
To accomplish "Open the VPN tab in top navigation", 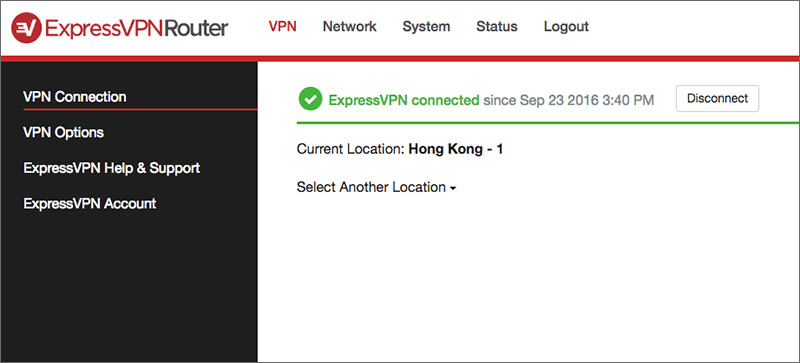I will [283, 27].
